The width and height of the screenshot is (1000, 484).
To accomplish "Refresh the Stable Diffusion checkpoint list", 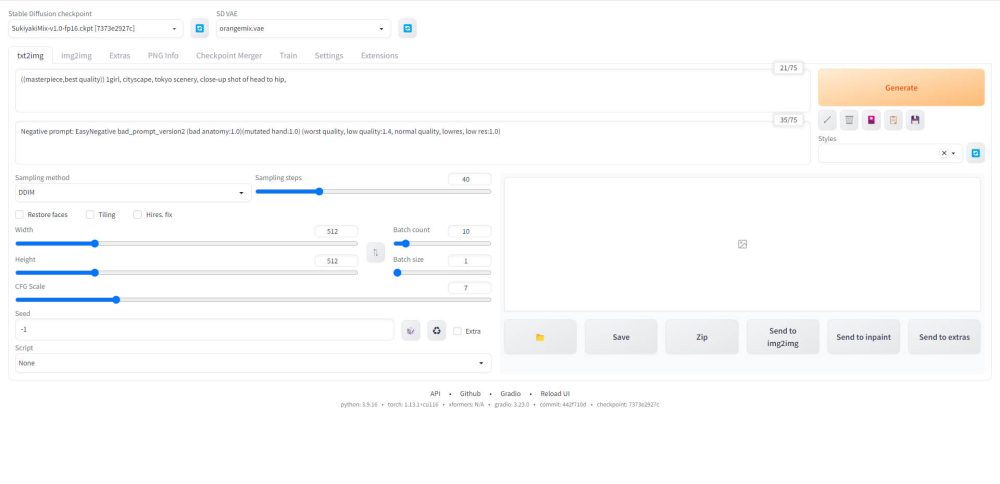I will coord(199,29).
